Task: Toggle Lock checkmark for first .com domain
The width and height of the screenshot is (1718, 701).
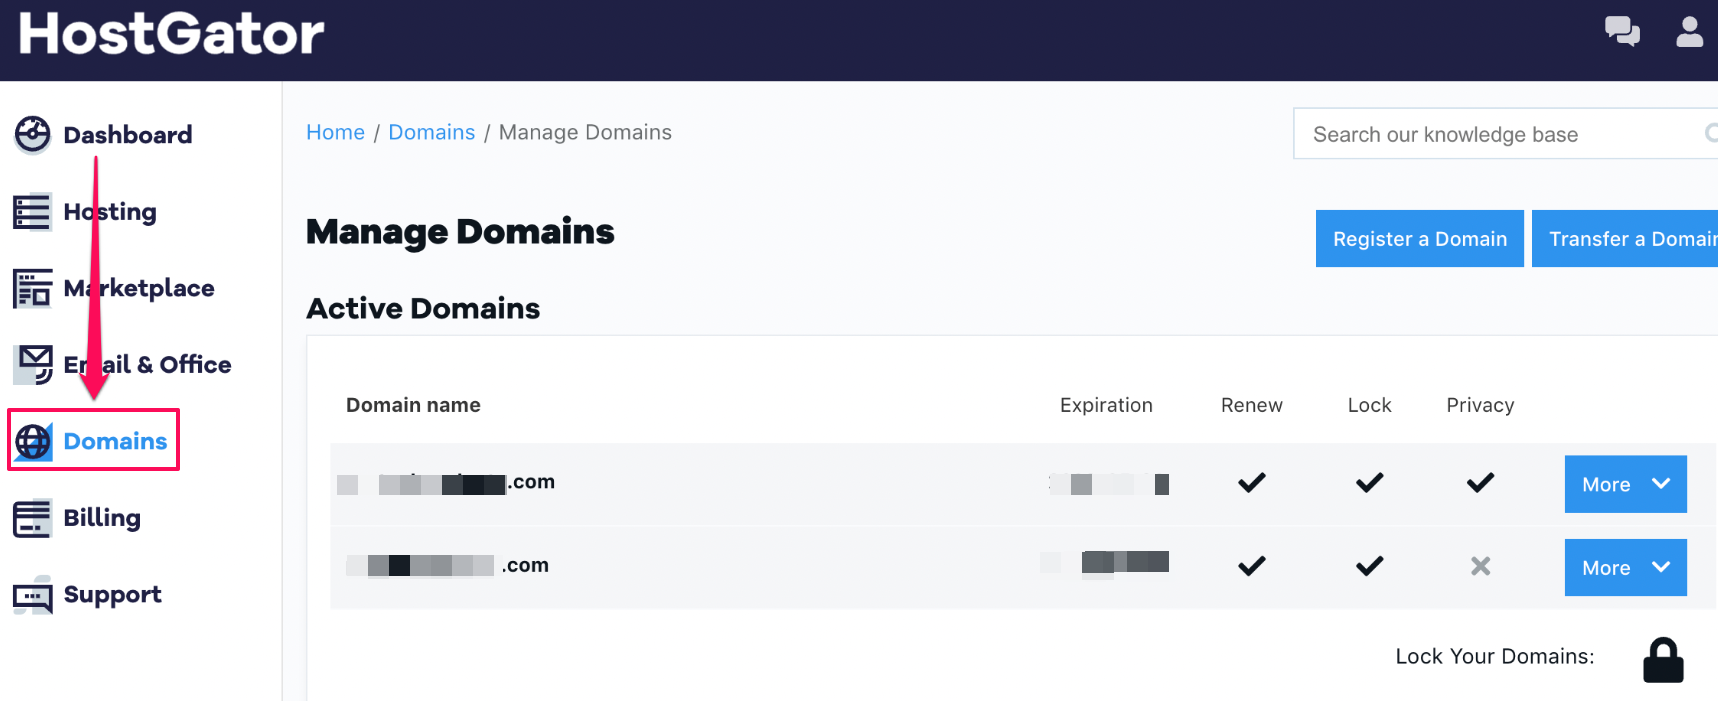Action: click(x=1370, y=483)
